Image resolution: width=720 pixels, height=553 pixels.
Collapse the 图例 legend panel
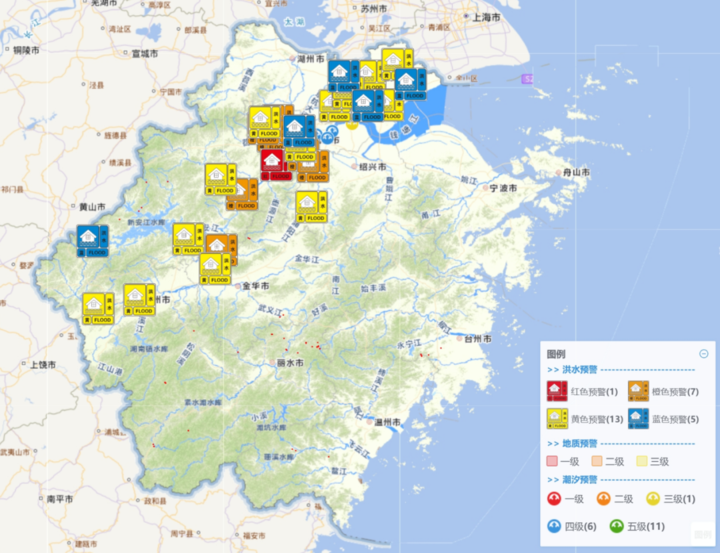704,353
